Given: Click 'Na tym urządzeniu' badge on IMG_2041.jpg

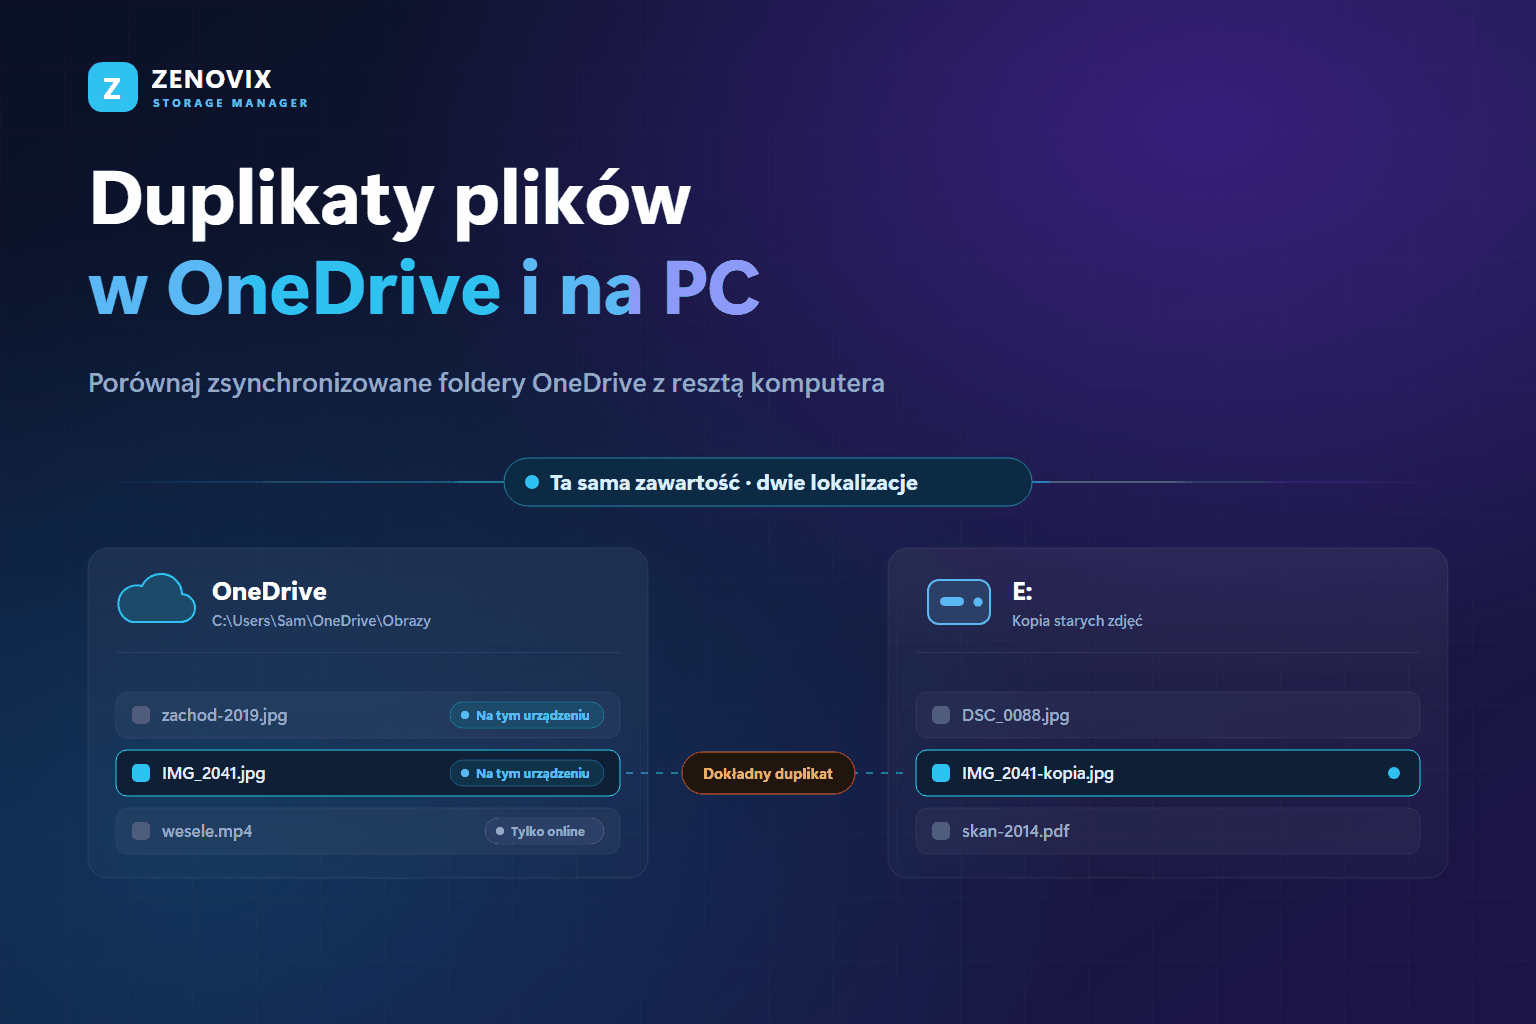Looking at the screenshot, I should [527, 773].
